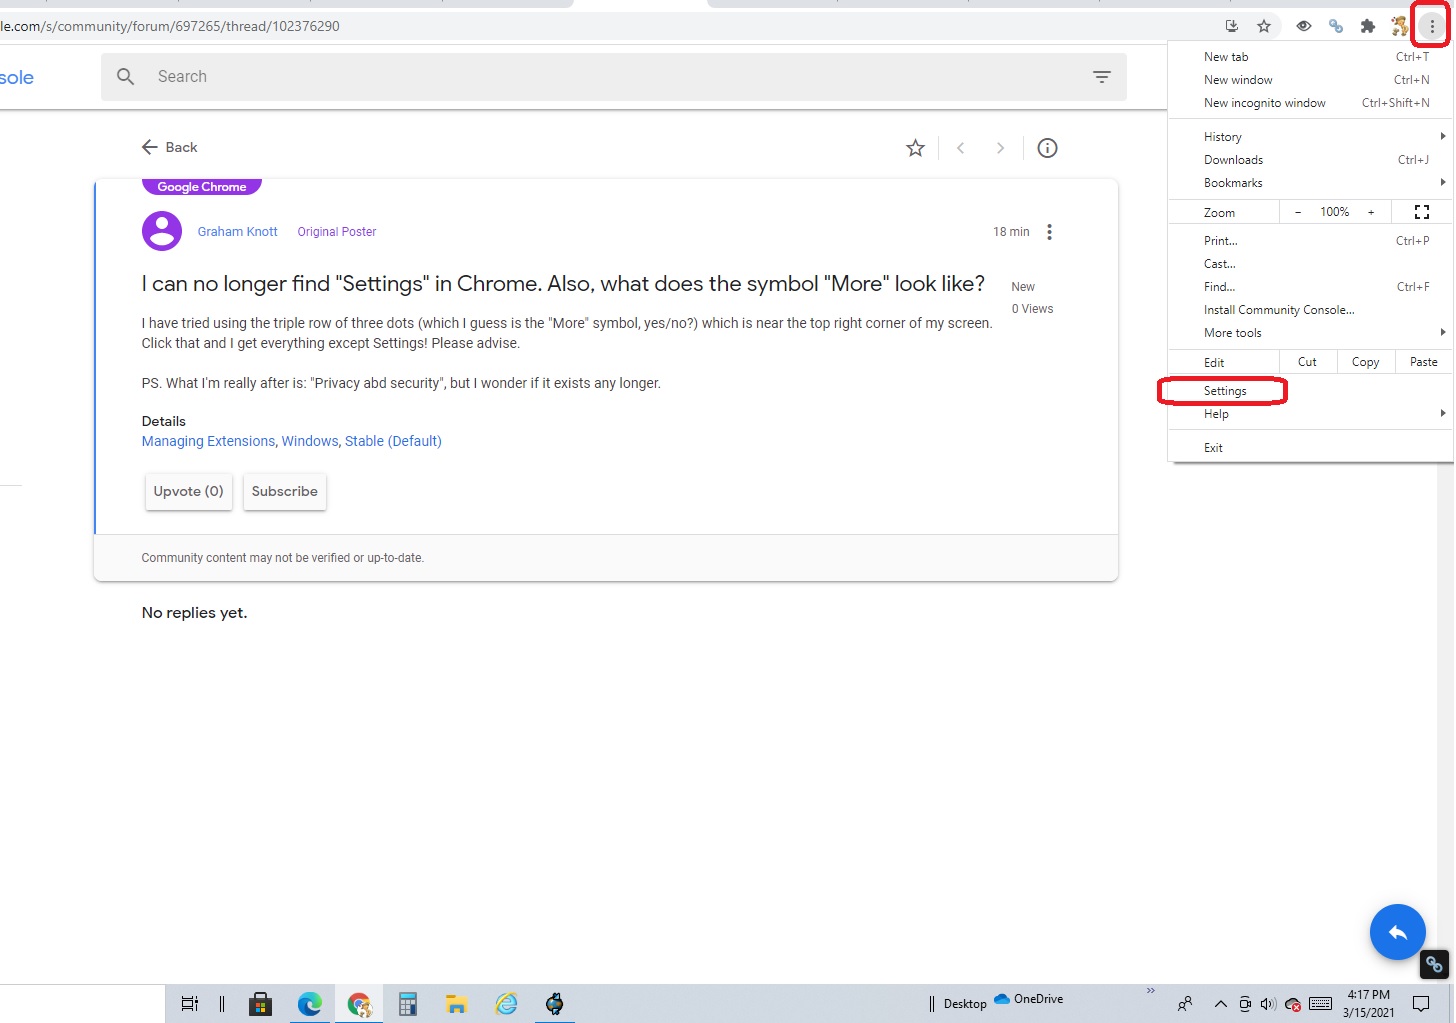Click the taskbar clock showing 4:17 PM
This screenshot has width=1456, height=1023.
point(1369,1004)
